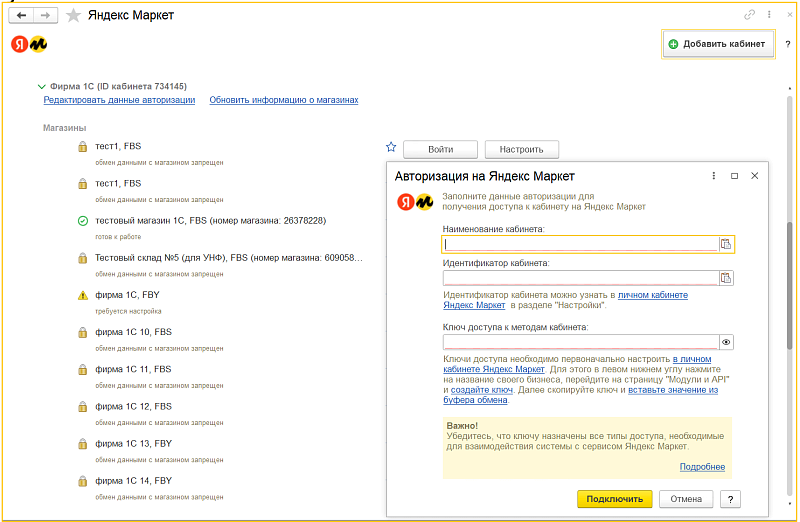Click the Настроить button
800x522 pixels.
click(x=521, y=150)
